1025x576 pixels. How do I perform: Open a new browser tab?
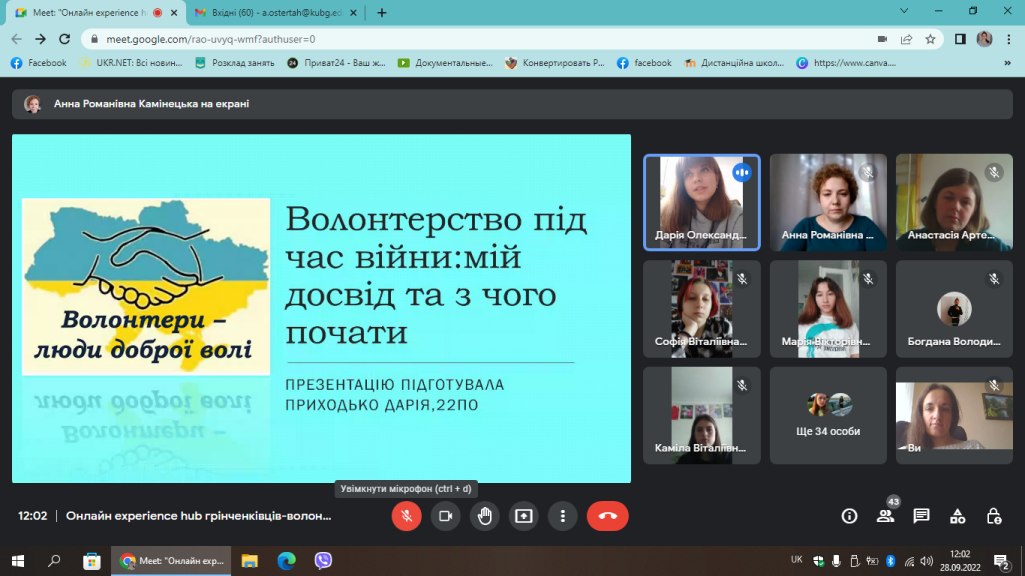pyautogui.click(x=381, y=12)
